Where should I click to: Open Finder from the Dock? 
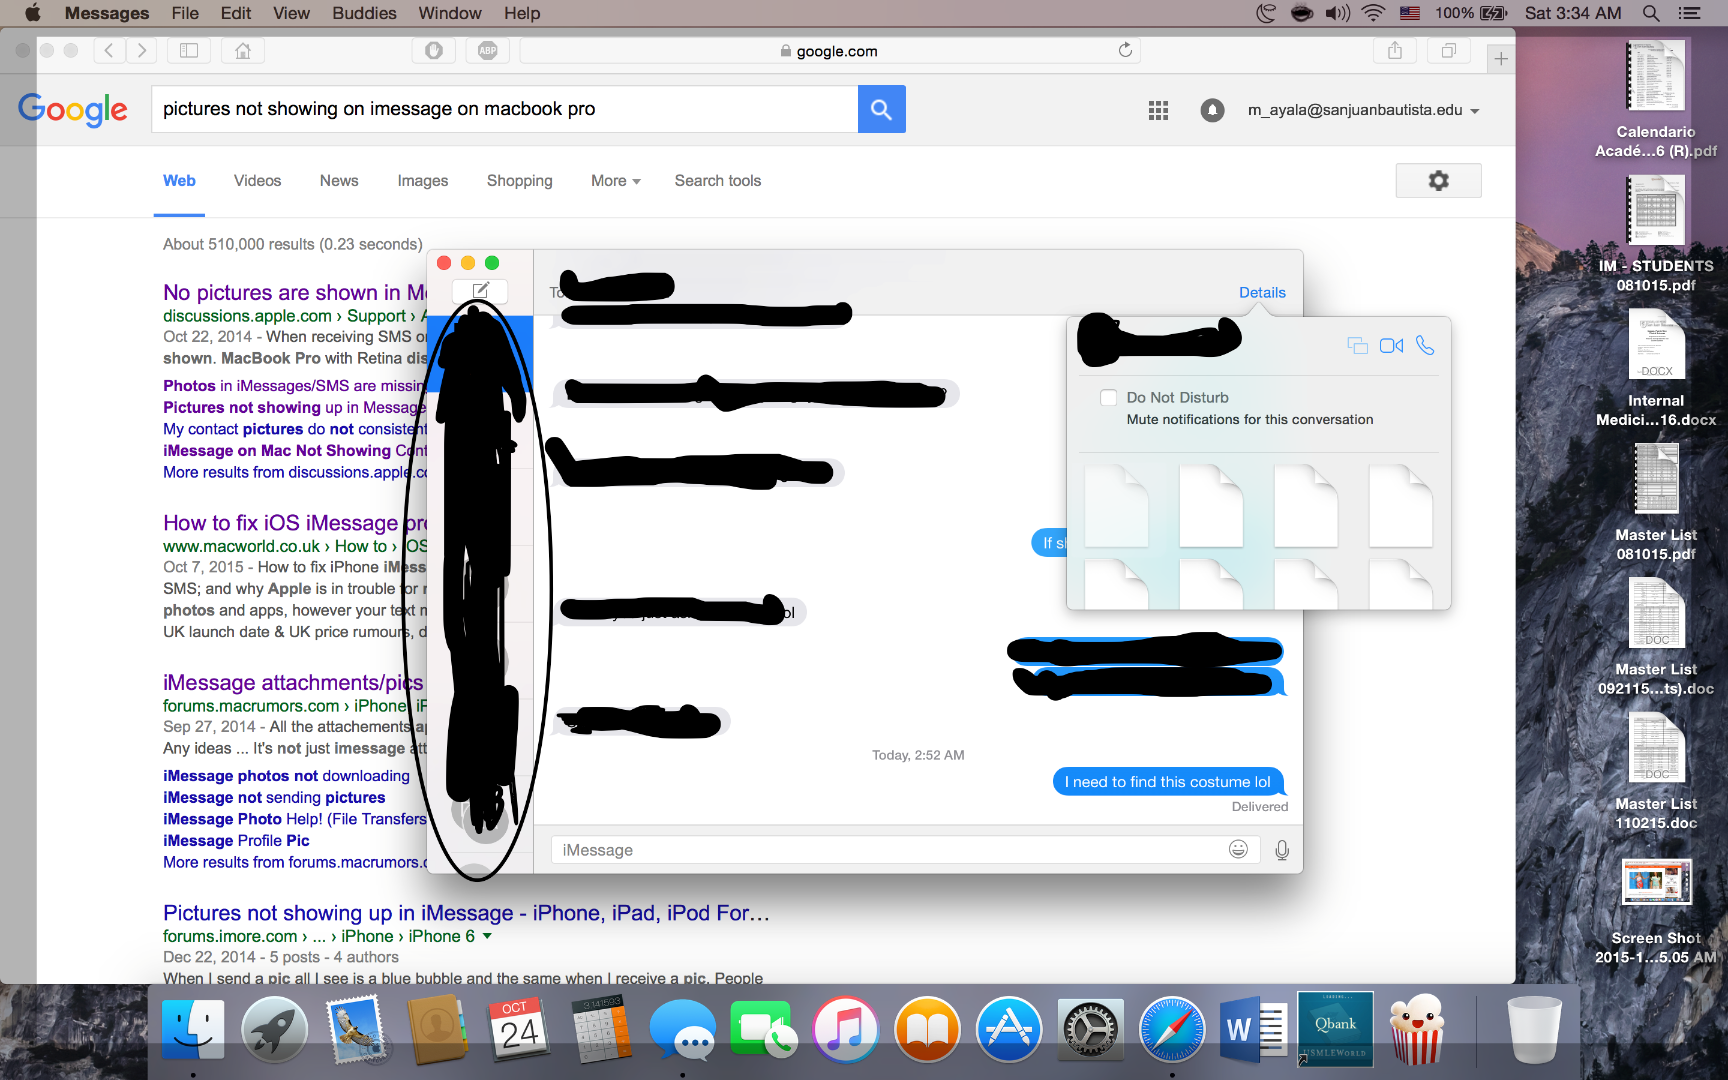(193, 1029)
